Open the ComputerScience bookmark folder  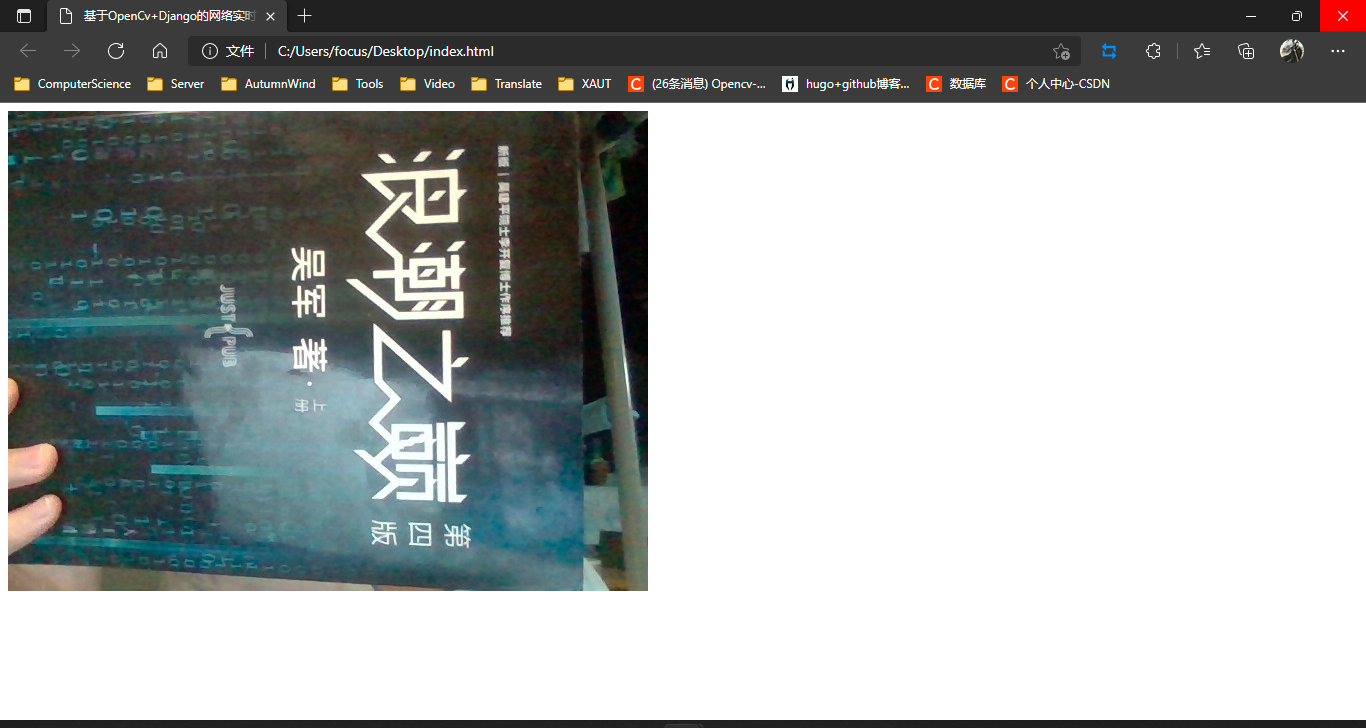pyautogui.click(x=73, y=84)
